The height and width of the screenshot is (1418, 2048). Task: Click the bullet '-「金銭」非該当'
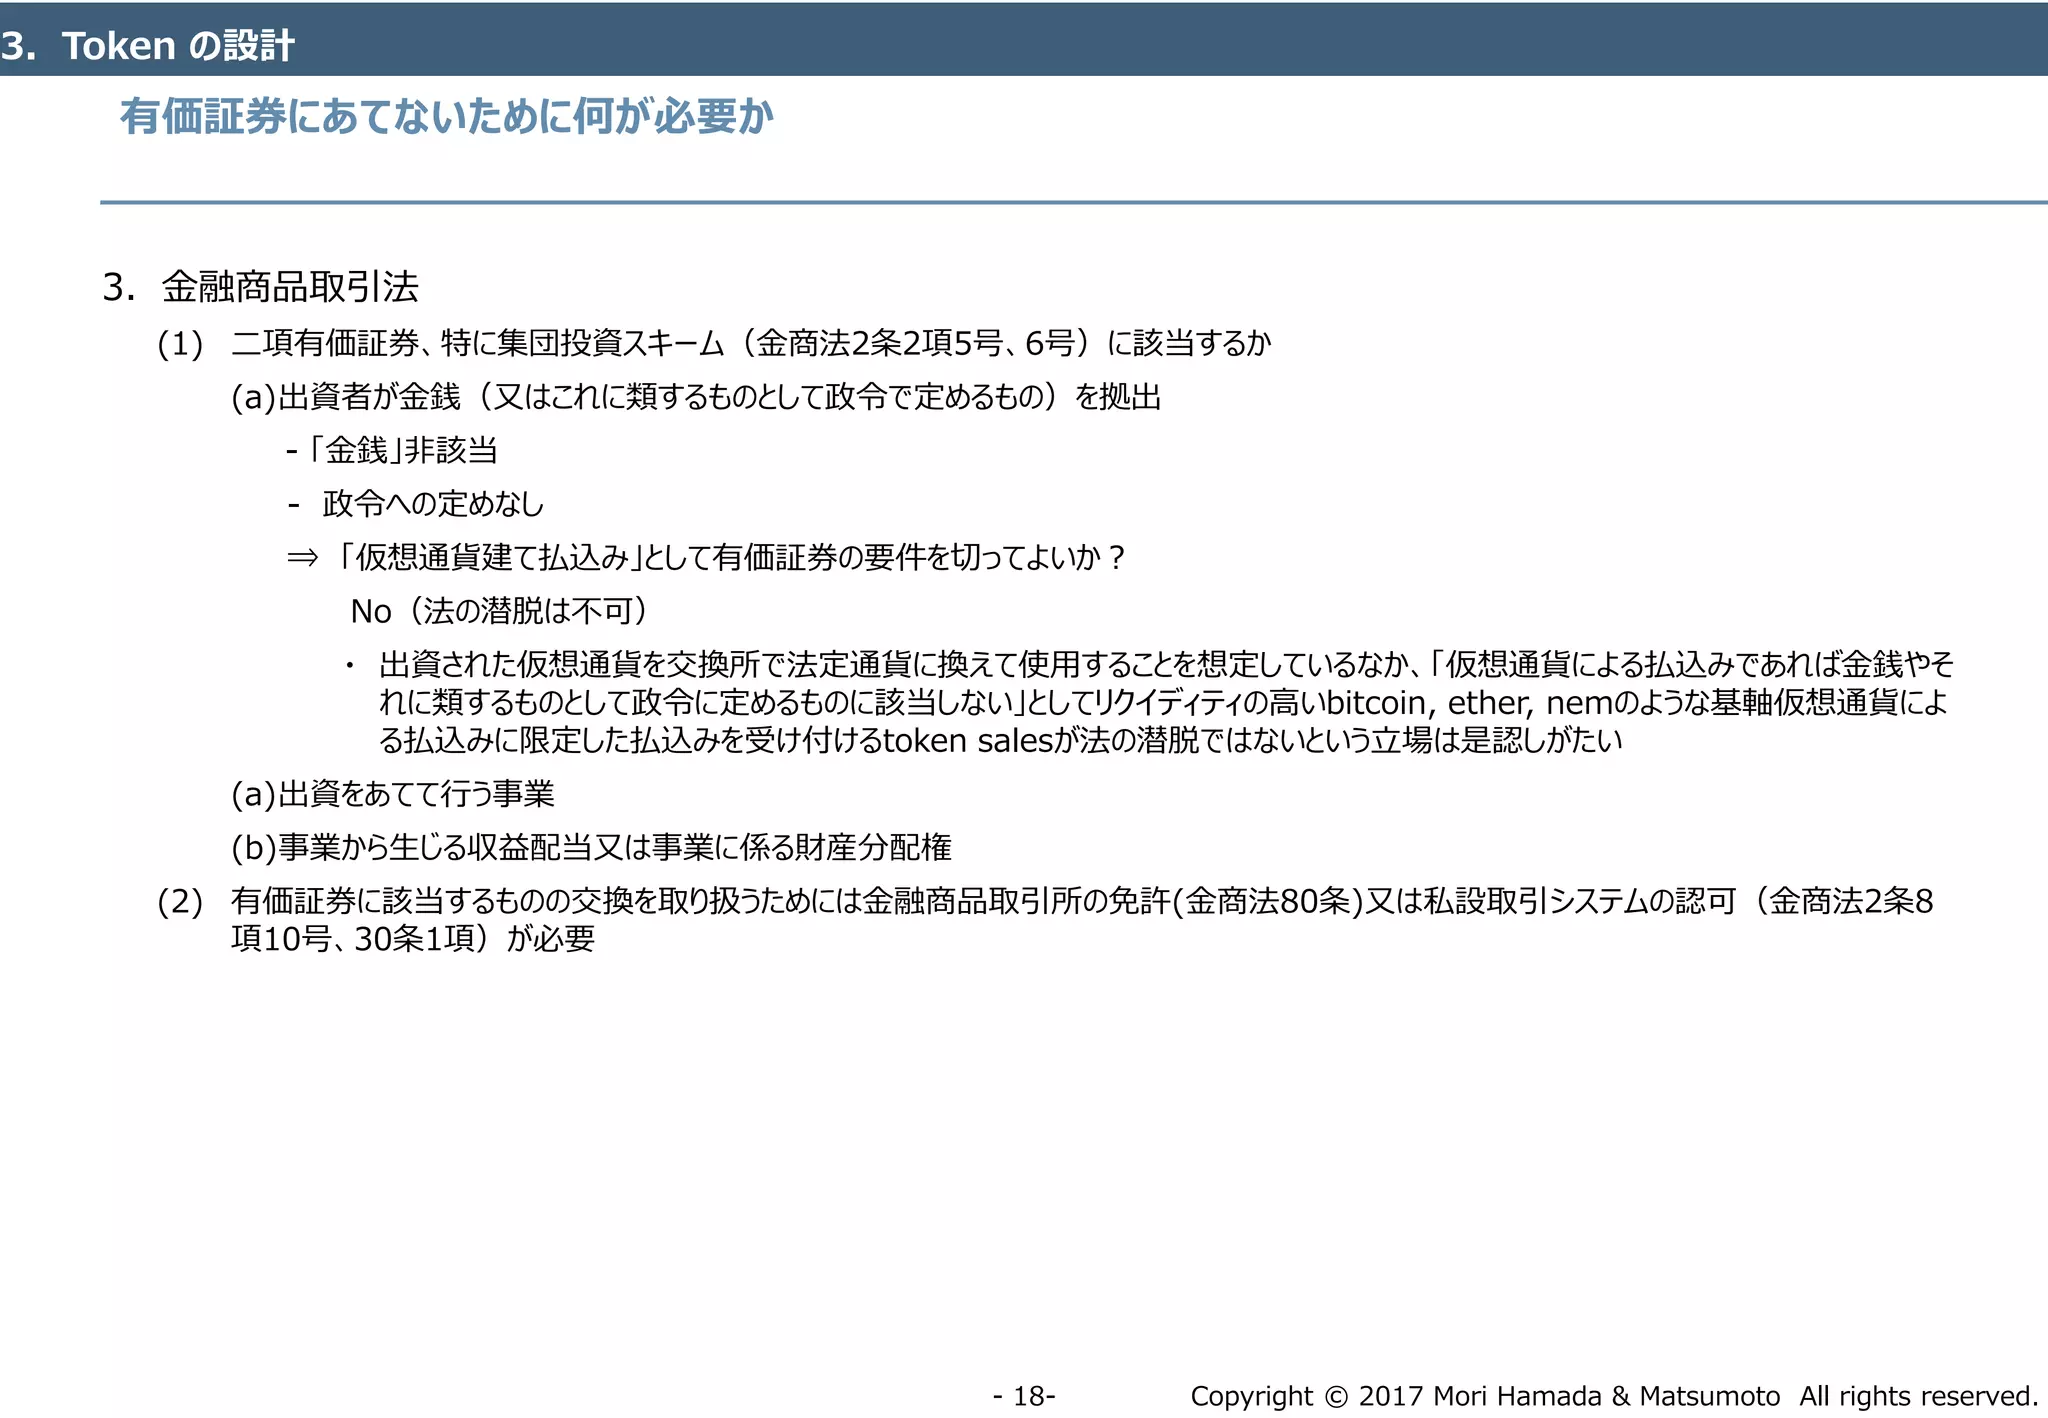pyautogui.click(x=392, y=451)
